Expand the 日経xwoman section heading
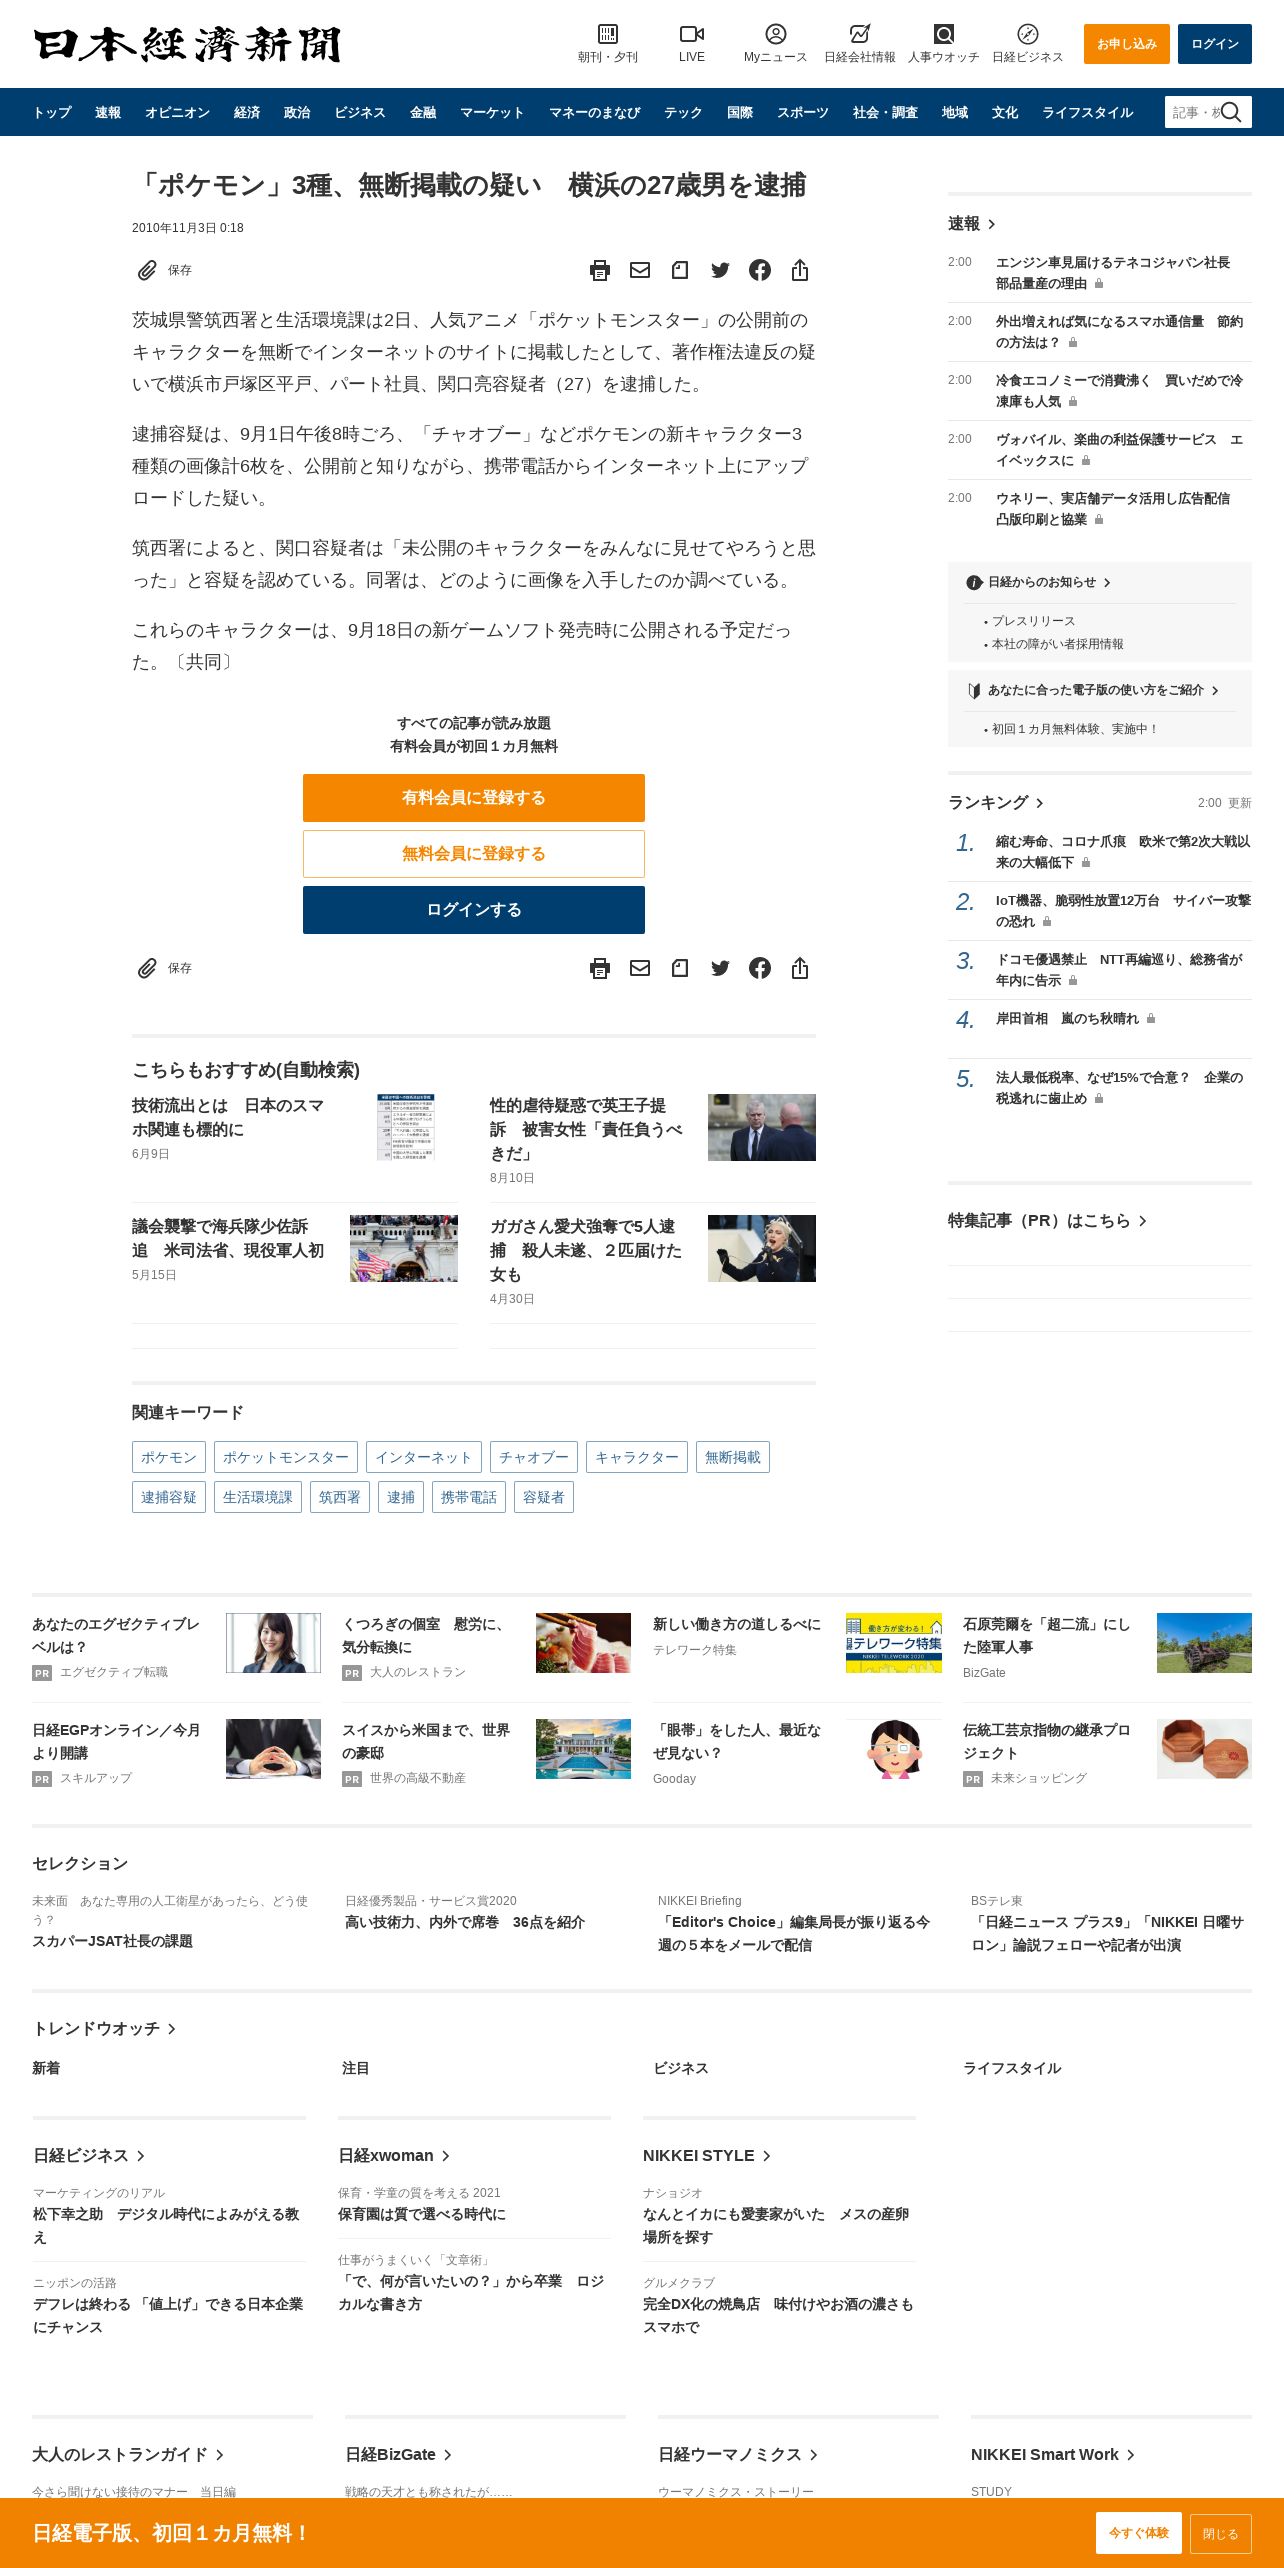1284x2568 pixels. tap(394, 2155)
